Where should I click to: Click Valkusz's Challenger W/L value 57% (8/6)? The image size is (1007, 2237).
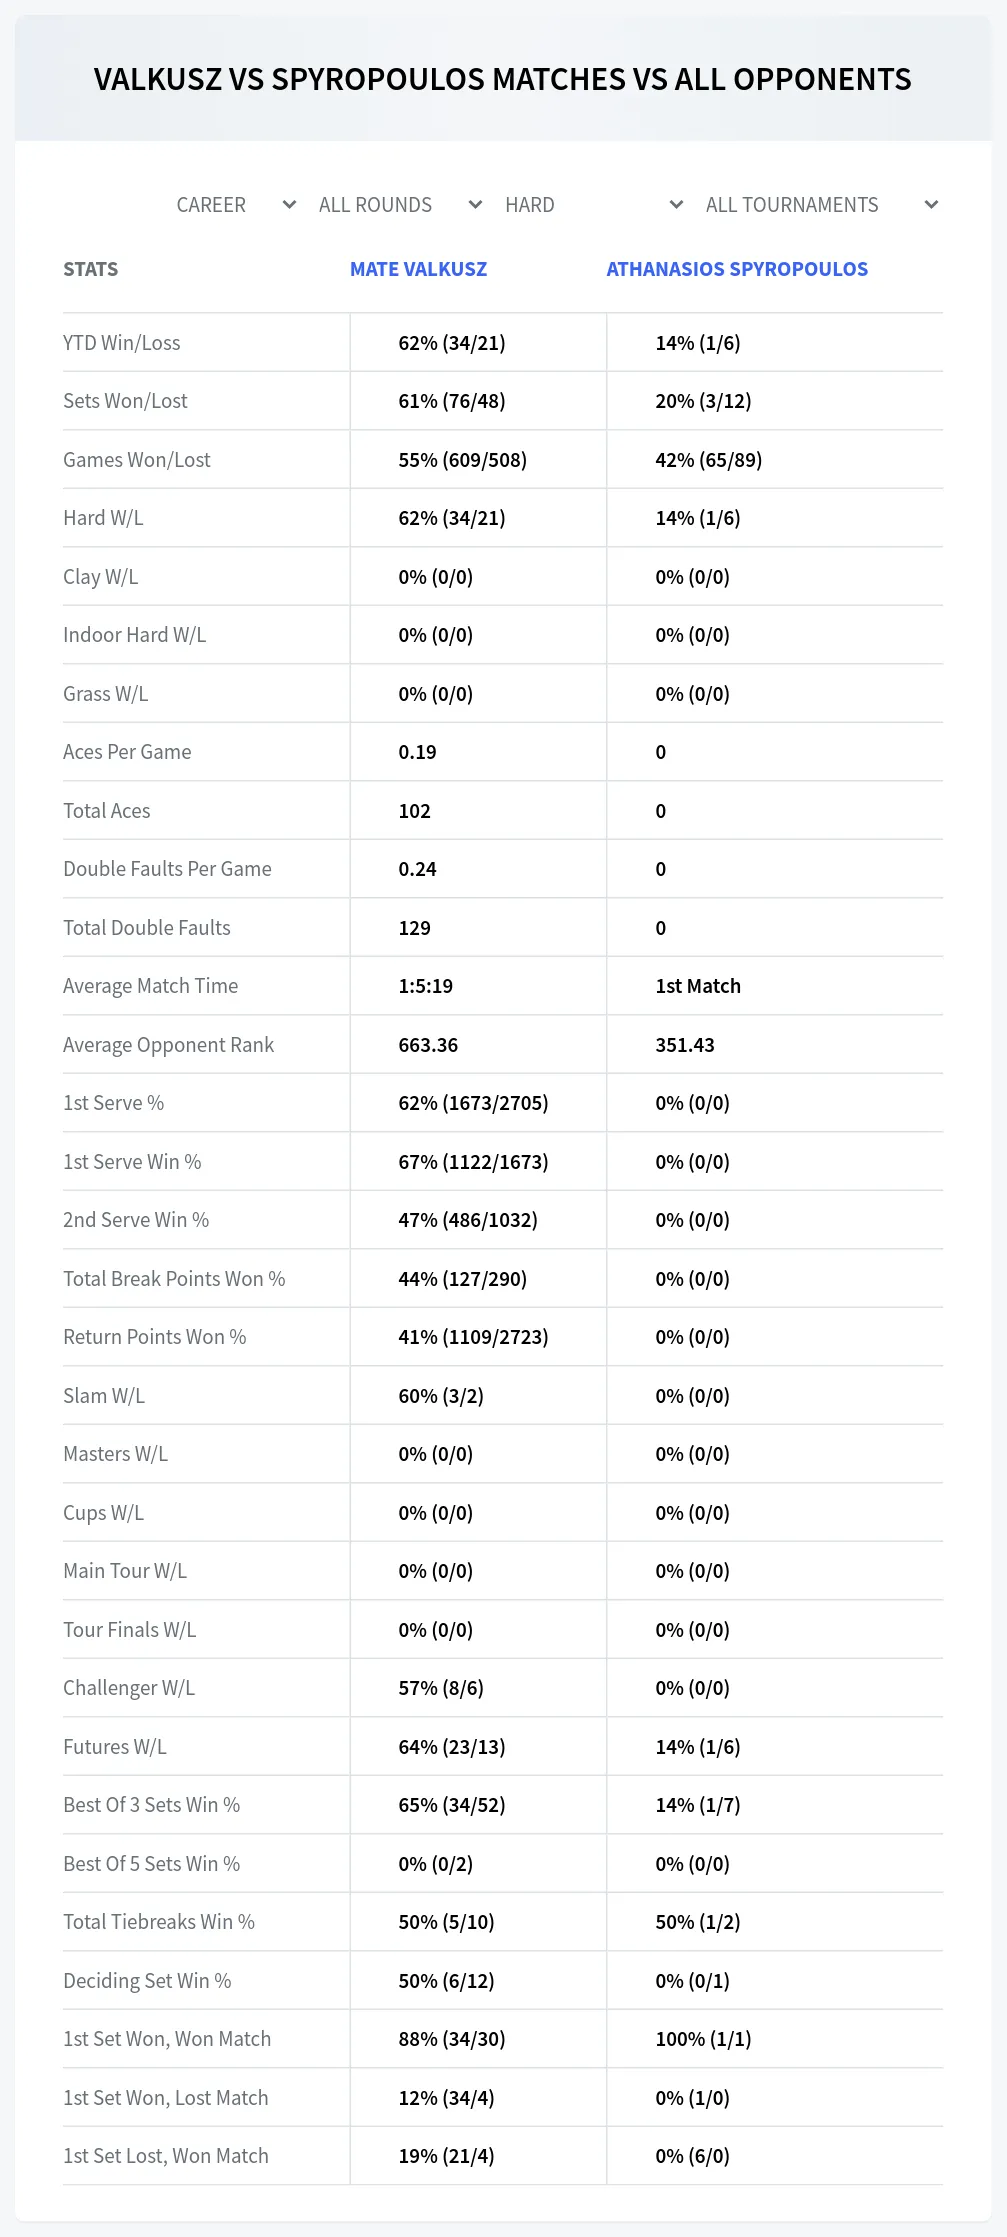tap(441, 1688)
